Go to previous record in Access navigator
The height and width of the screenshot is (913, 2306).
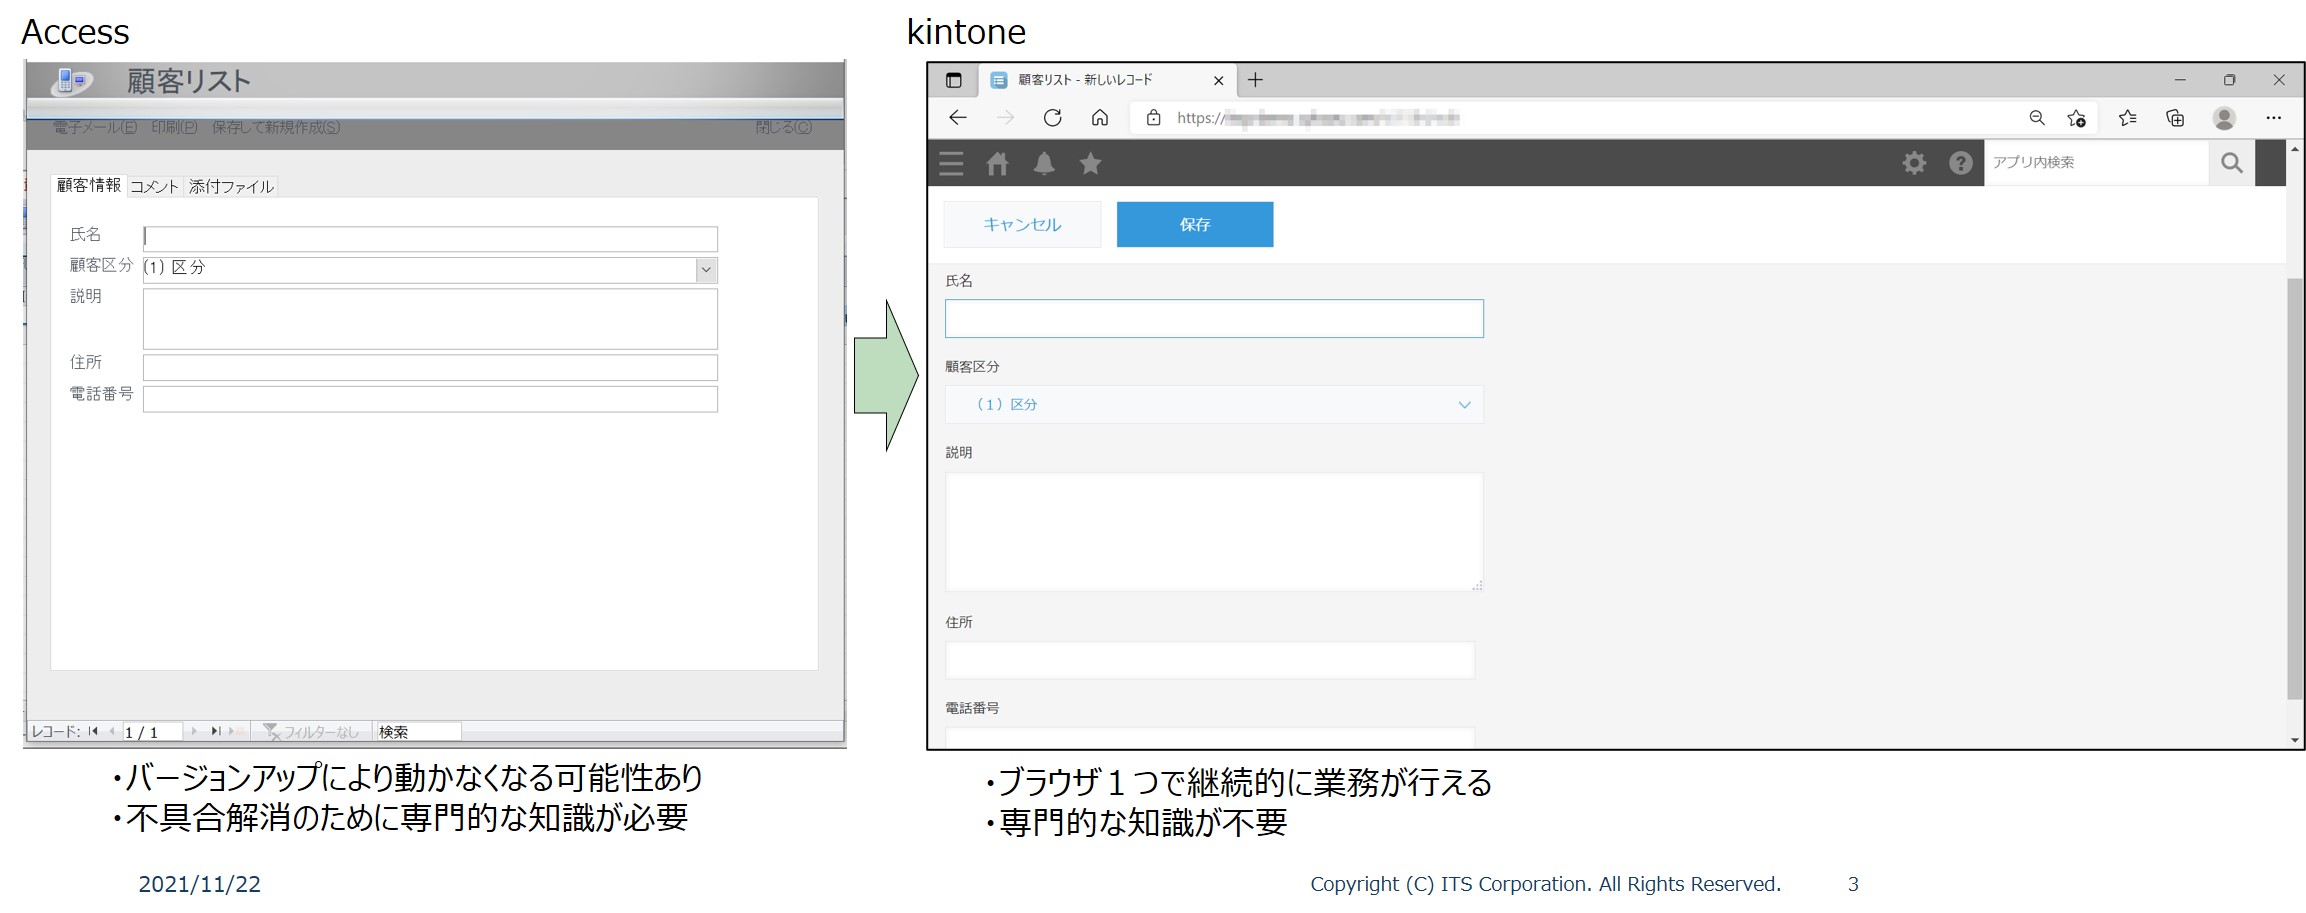(x=112, y=731)
